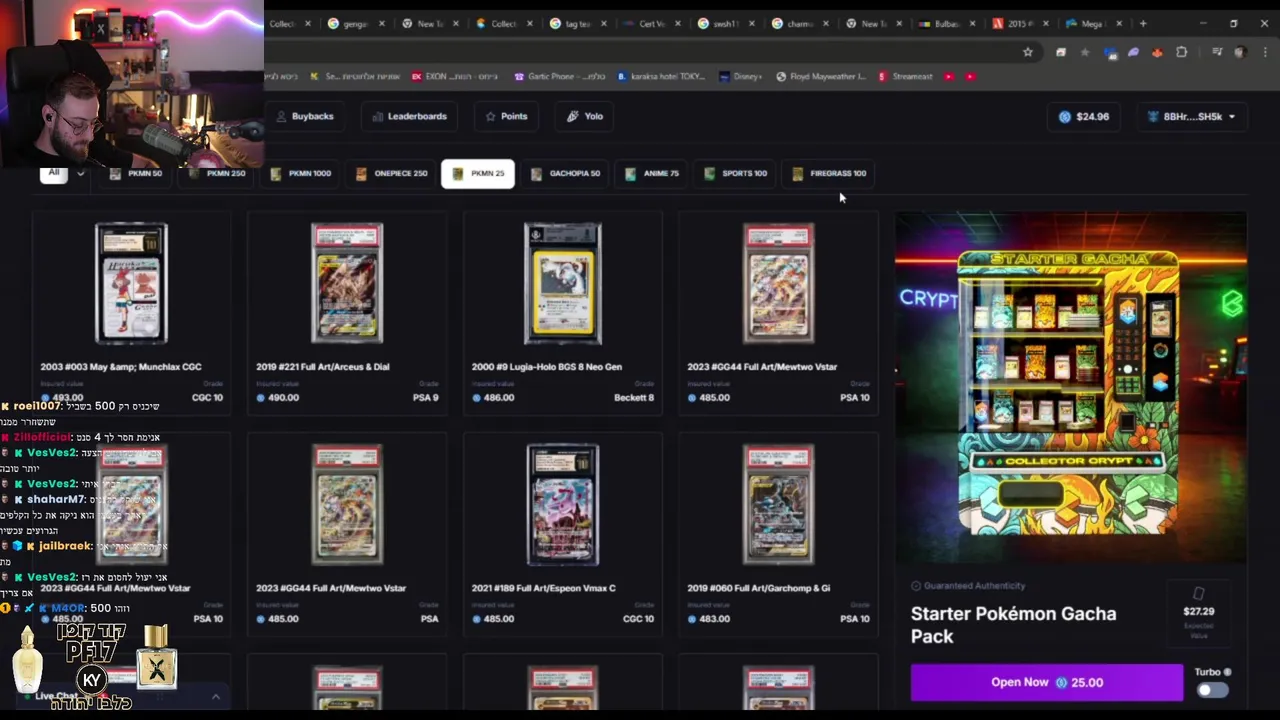Bookmark this page with the star icon
The image size is (1280, 720).
(1027, 52)
